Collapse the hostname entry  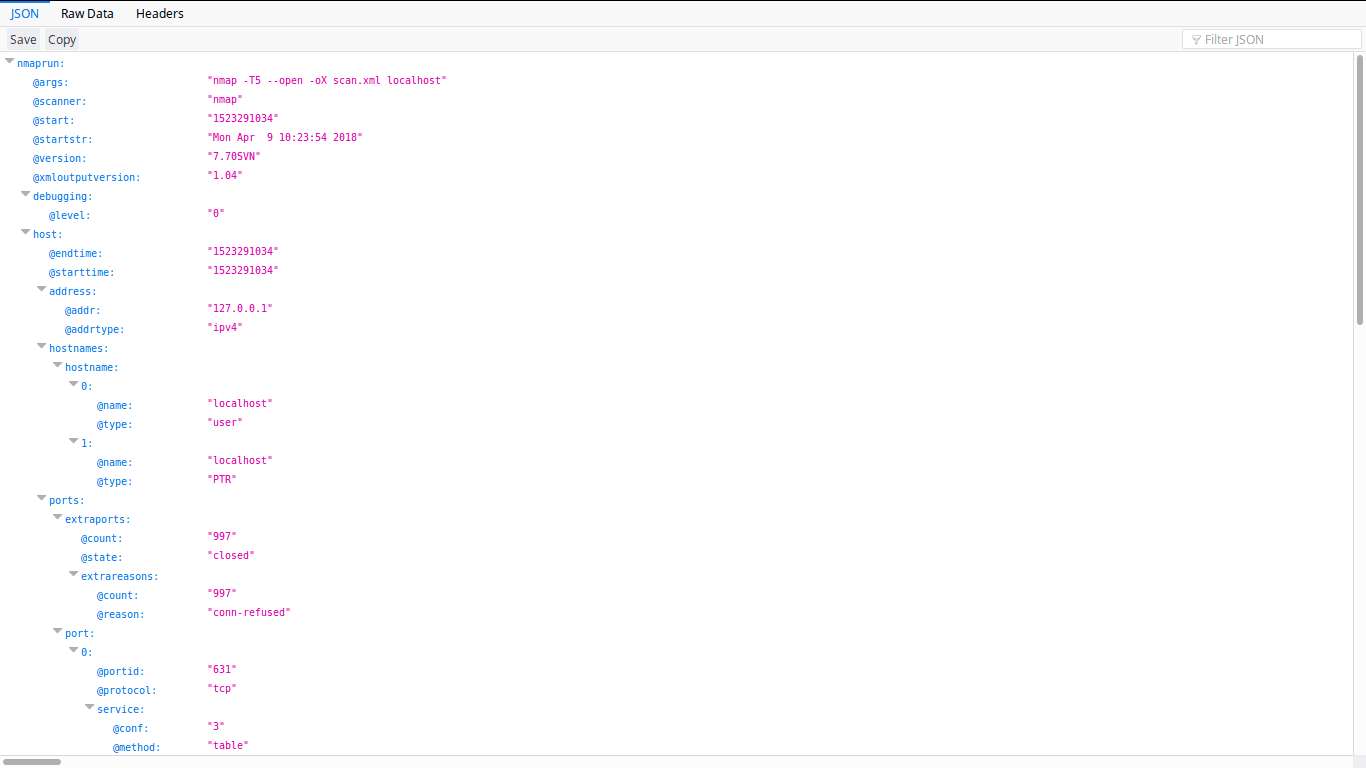[57, 364]
